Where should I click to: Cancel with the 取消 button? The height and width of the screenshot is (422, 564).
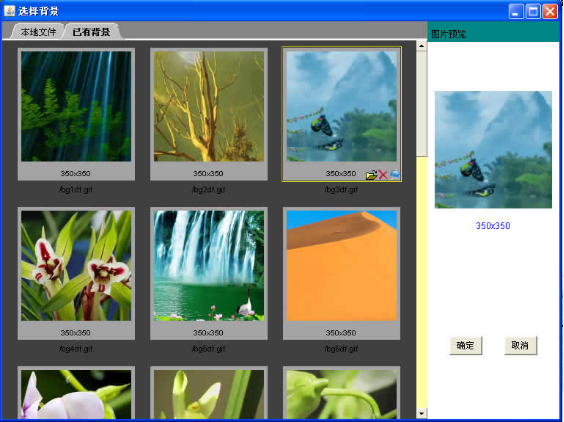tap(520, 345)
